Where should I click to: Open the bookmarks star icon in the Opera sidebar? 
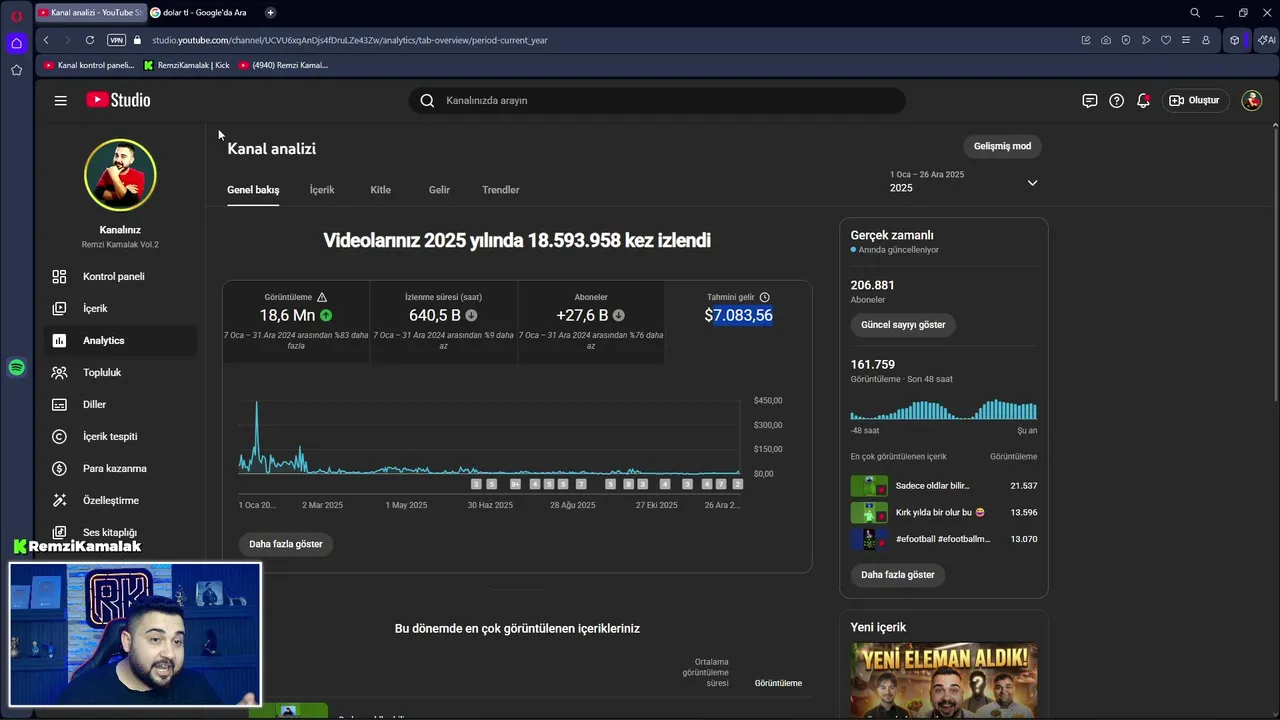(x=16, y=70)
